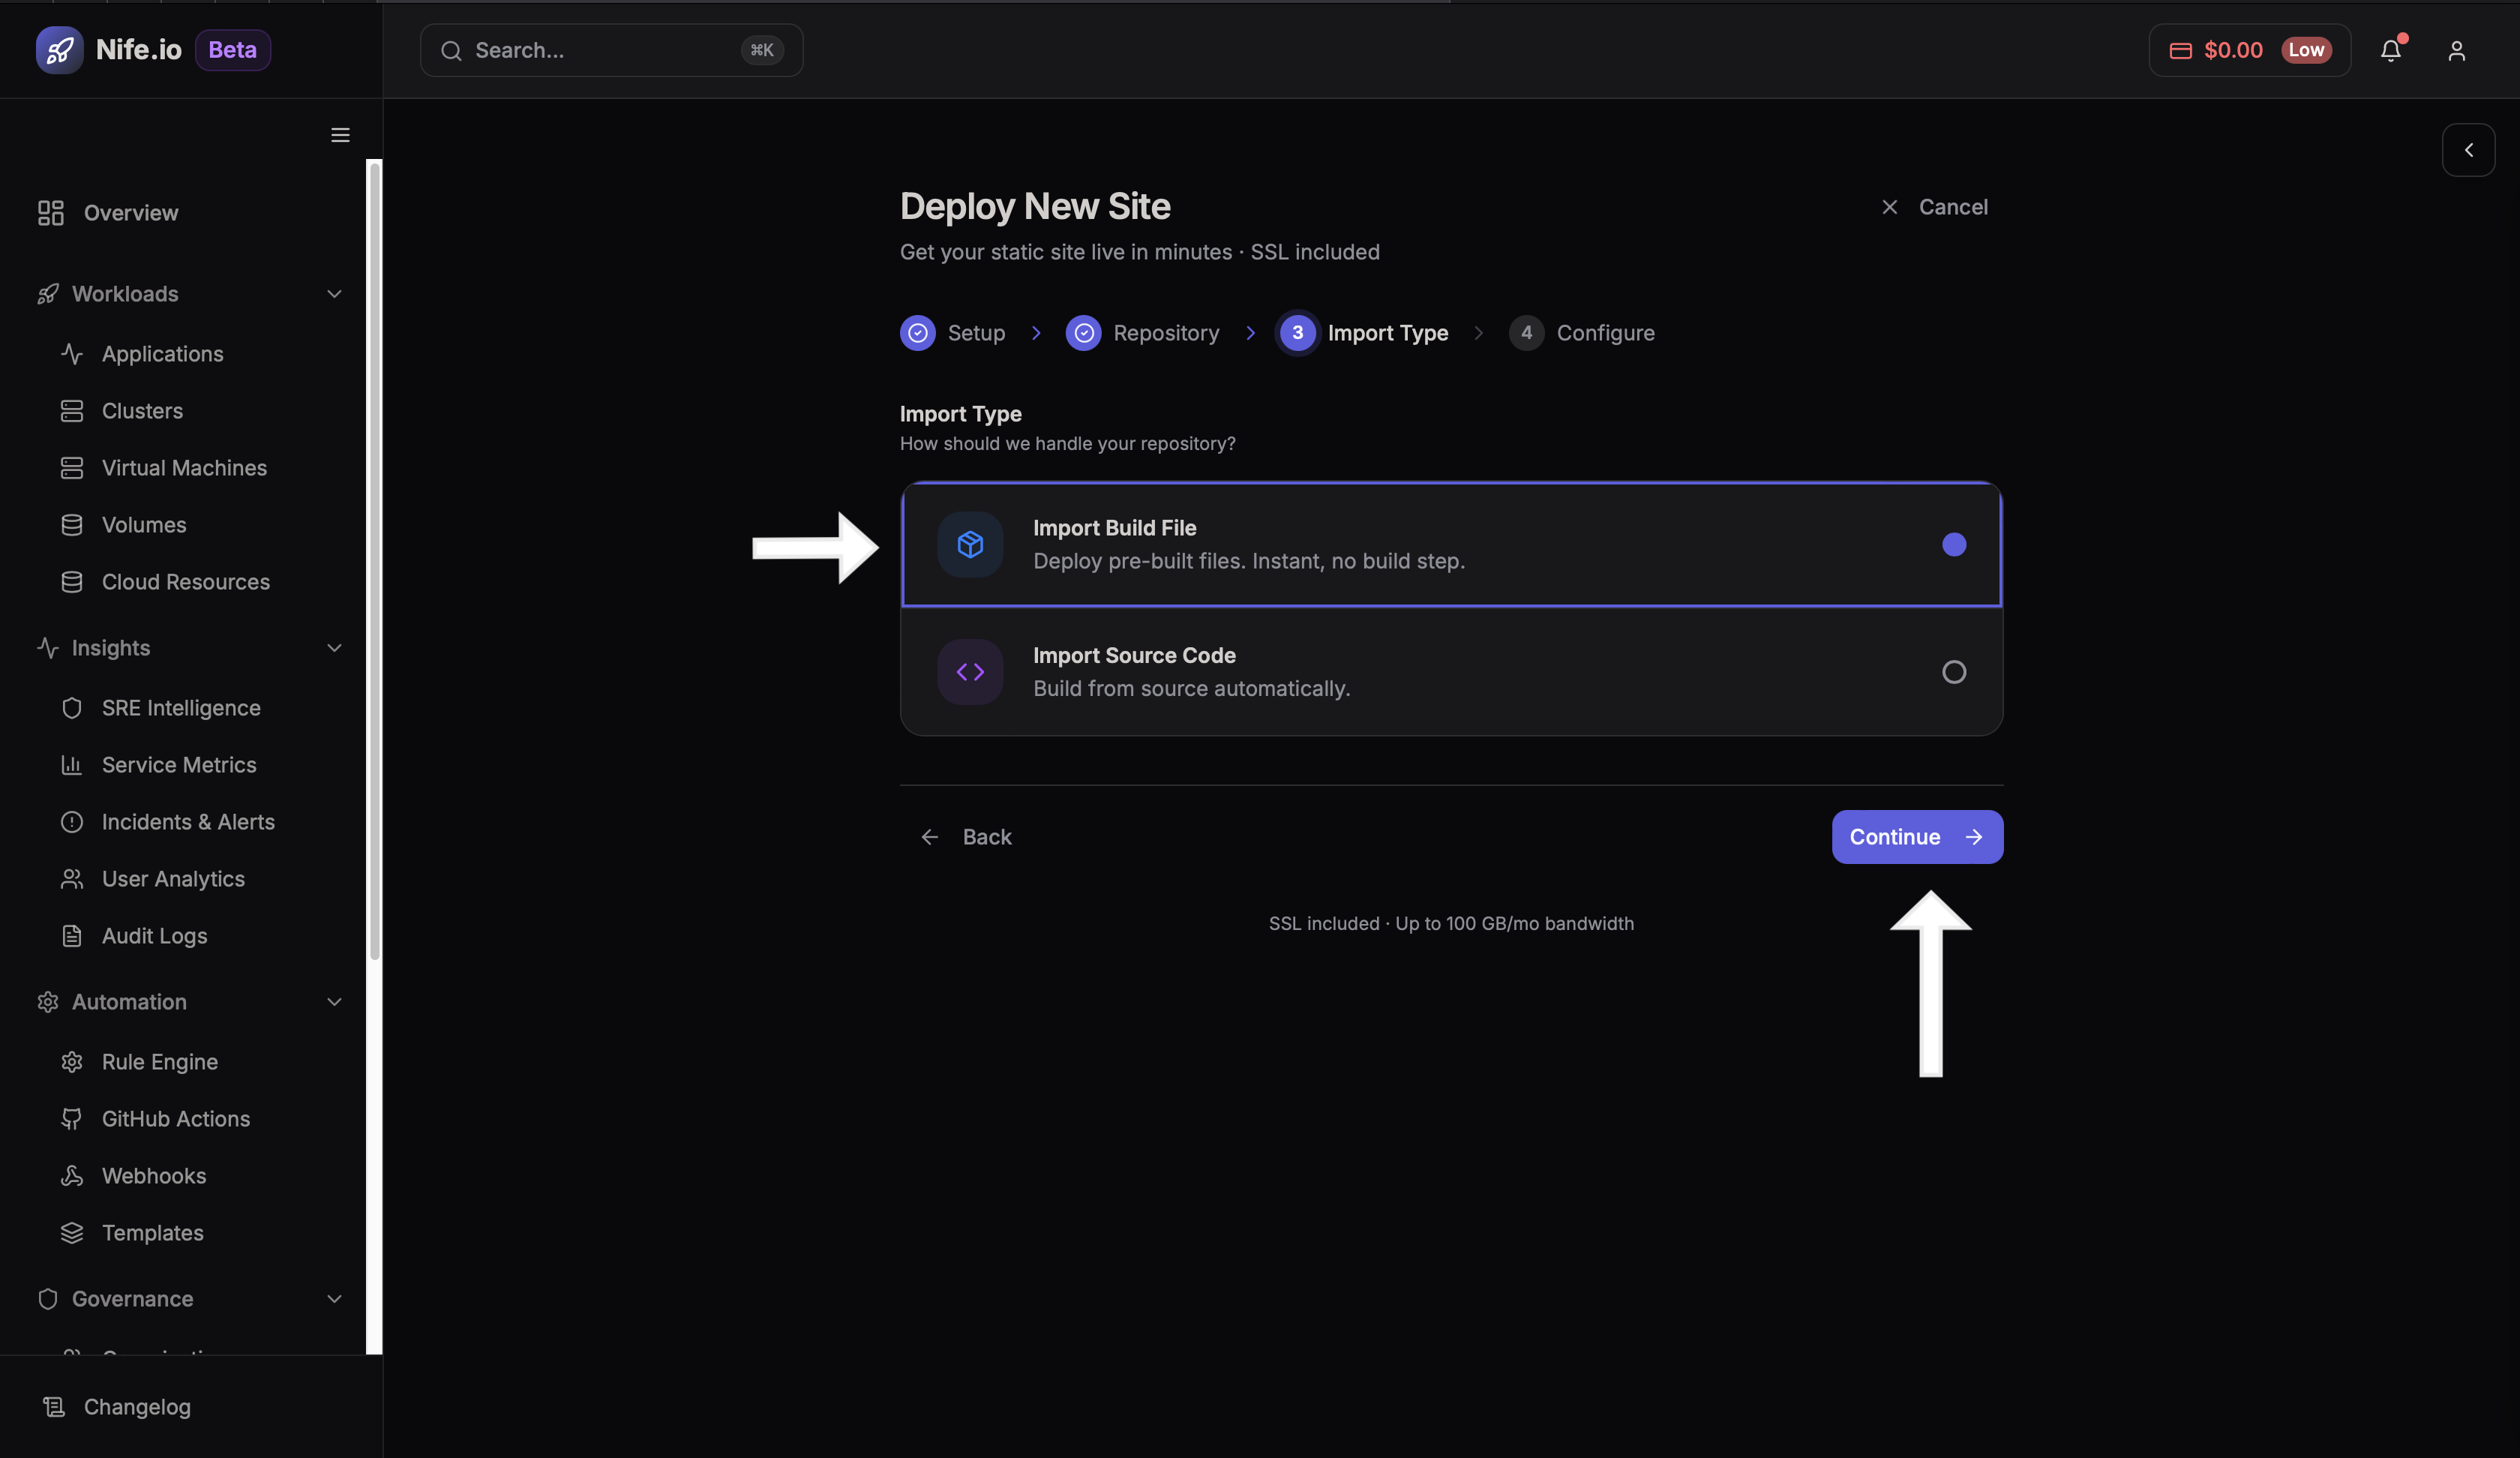Open GitHub Actions in sidebar
Screen dimensions: 2520x1458
(x=175, y=1119)
